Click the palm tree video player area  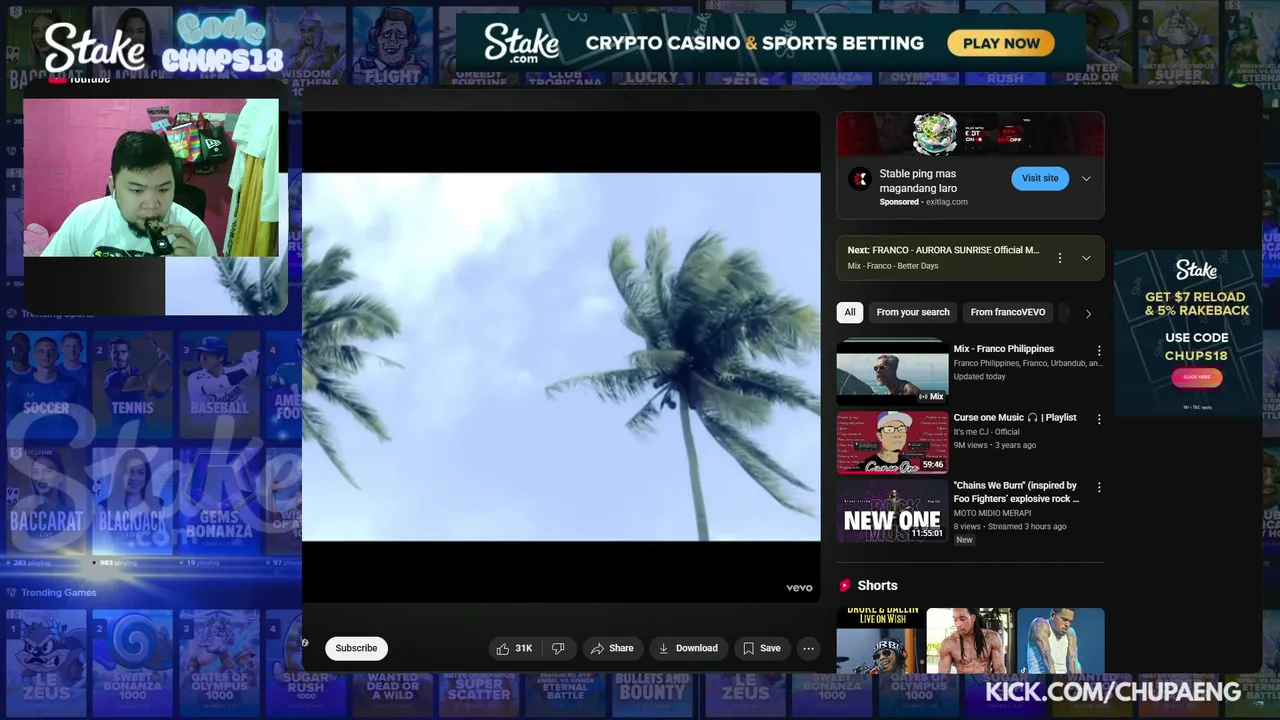pyautogui.click(x=561, y=357)
